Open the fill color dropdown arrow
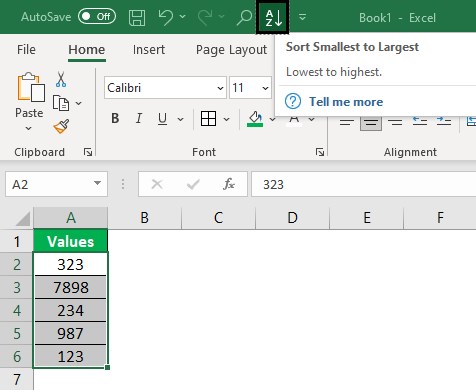Image resolution: width=476 pixels, height=390 pixels. click(272, 119)
